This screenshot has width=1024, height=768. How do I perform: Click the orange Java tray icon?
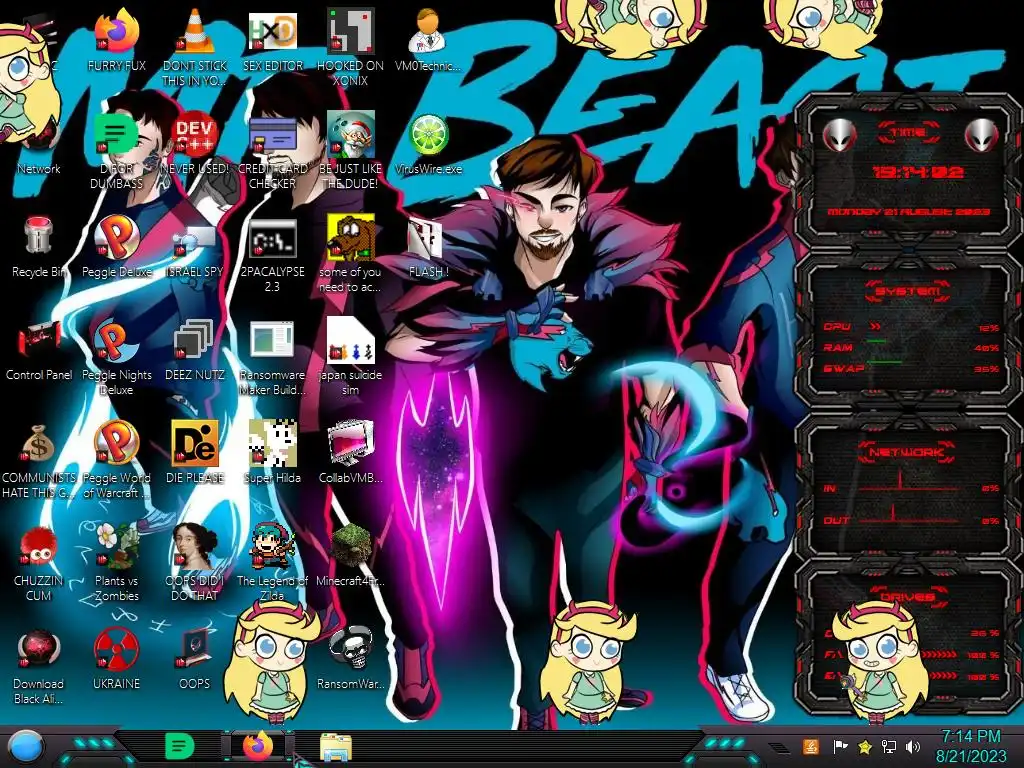810,746
